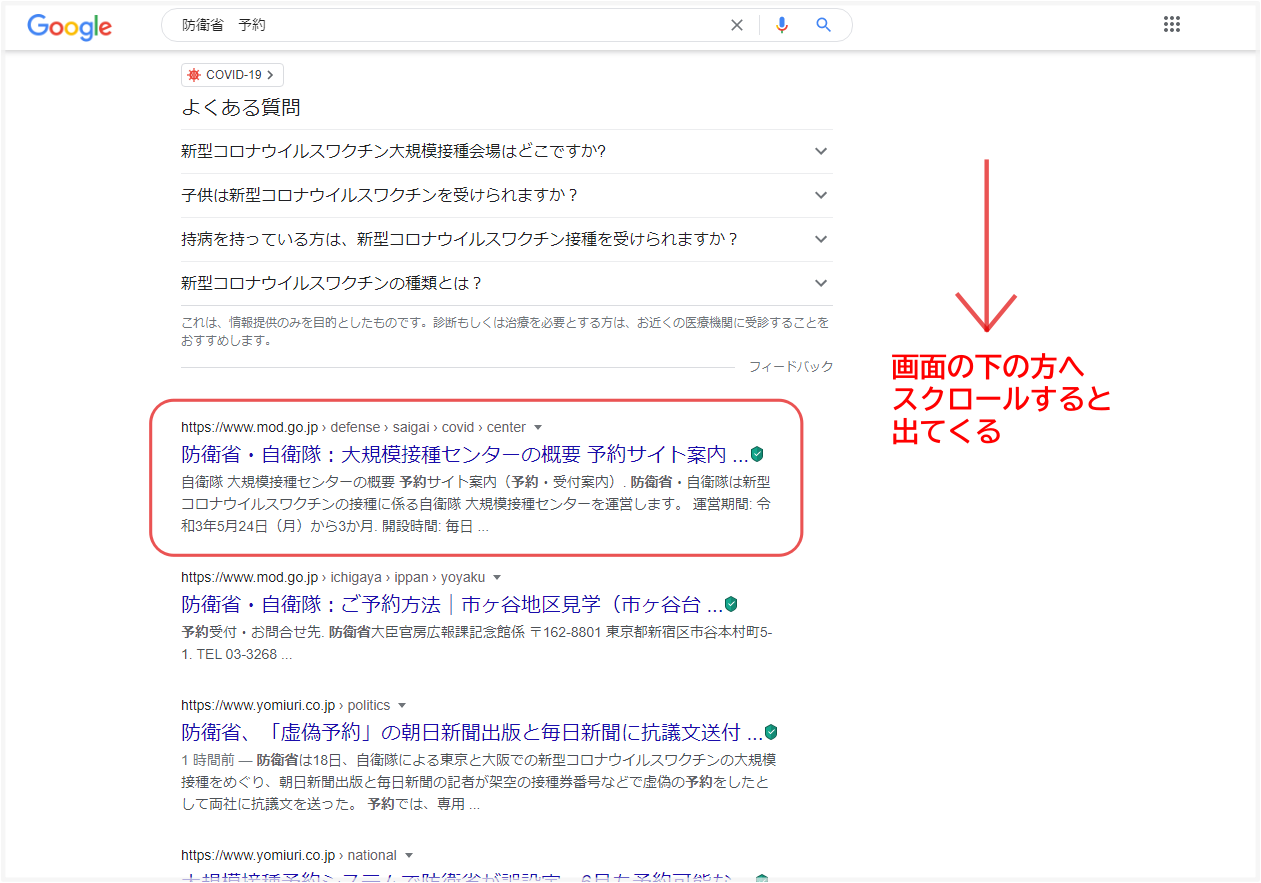Click the Google logo
The width and height of the screenshot is (1261, 883).
point(69,26)
